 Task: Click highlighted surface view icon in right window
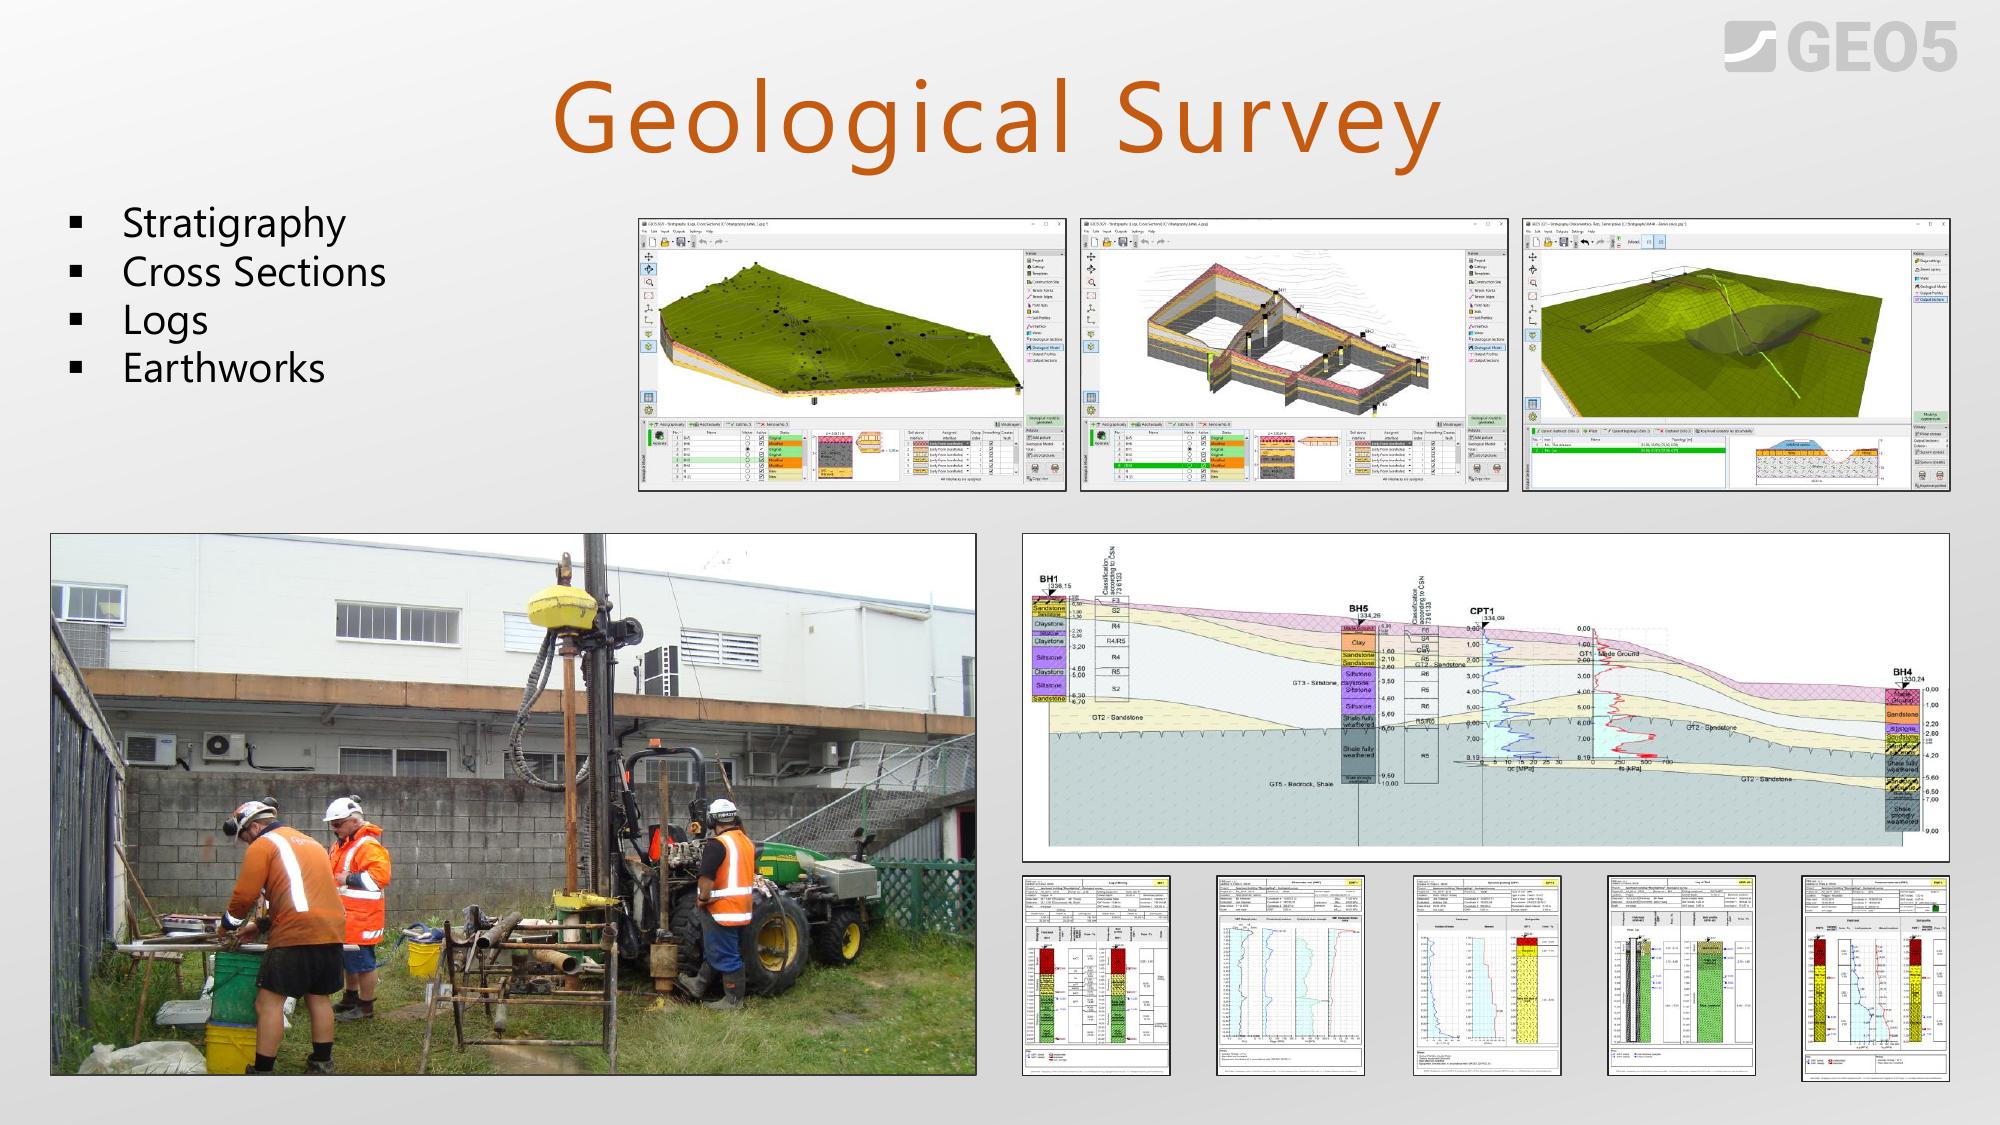(x=1533, y=335)
